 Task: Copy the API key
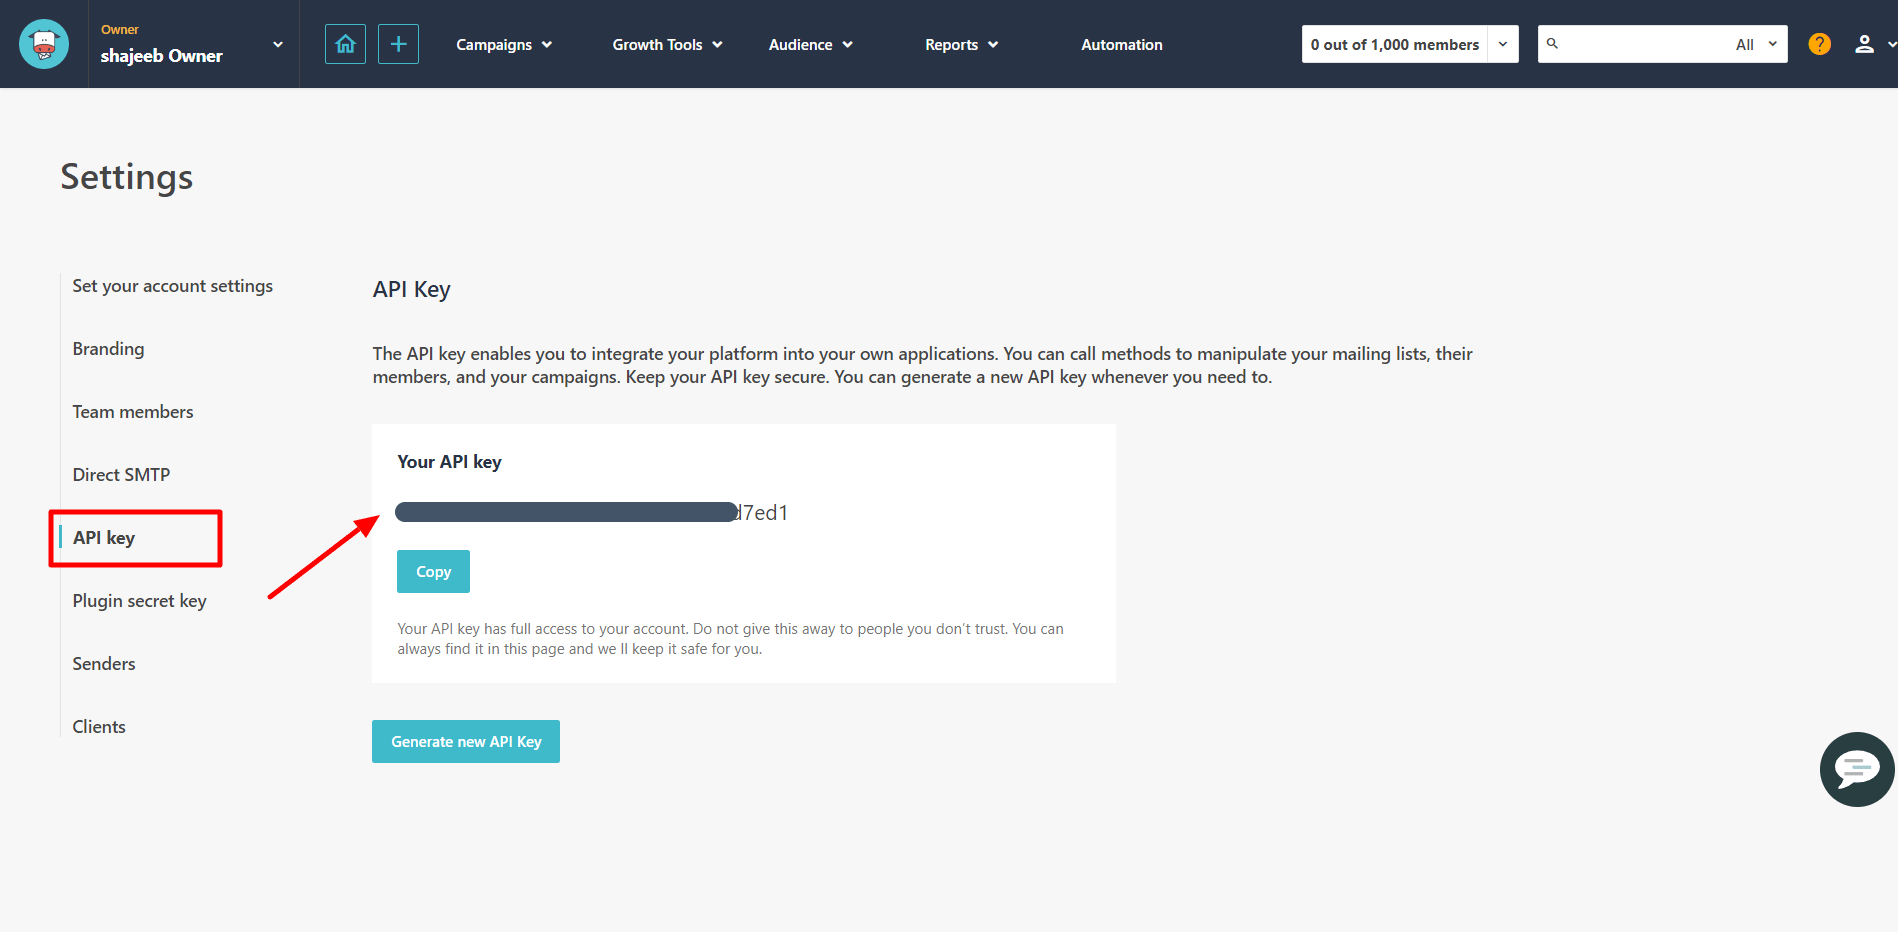(x=433, y=572)
